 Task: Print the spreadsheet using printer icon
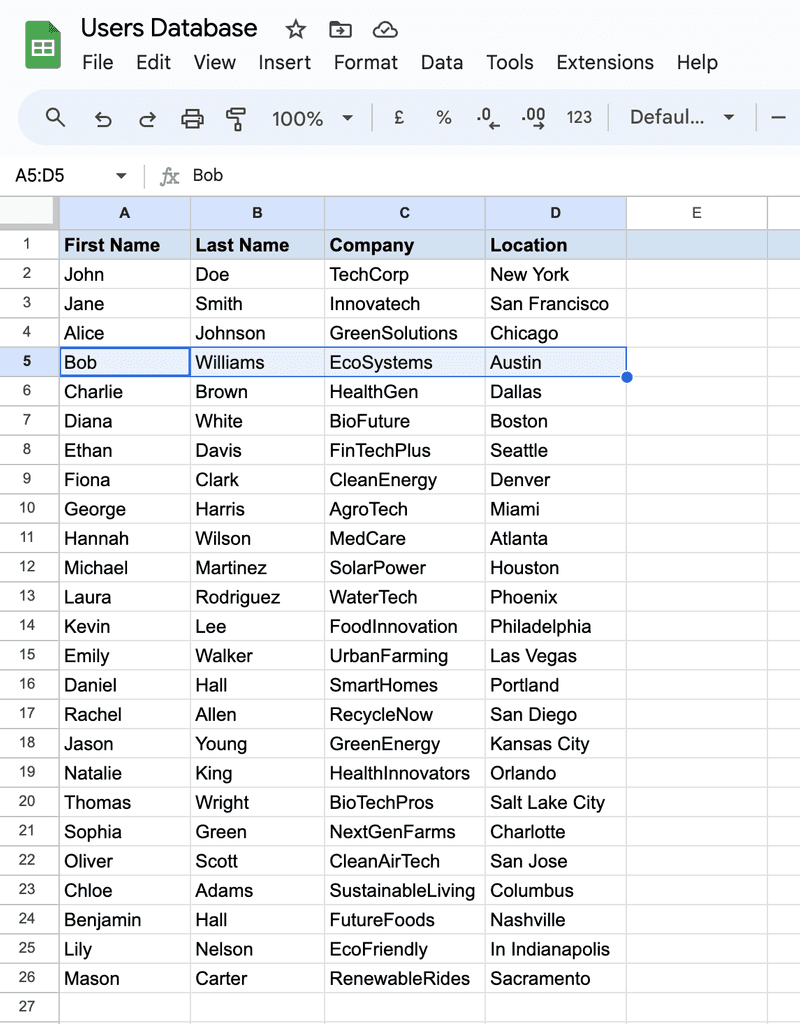(x=192, y=119)
